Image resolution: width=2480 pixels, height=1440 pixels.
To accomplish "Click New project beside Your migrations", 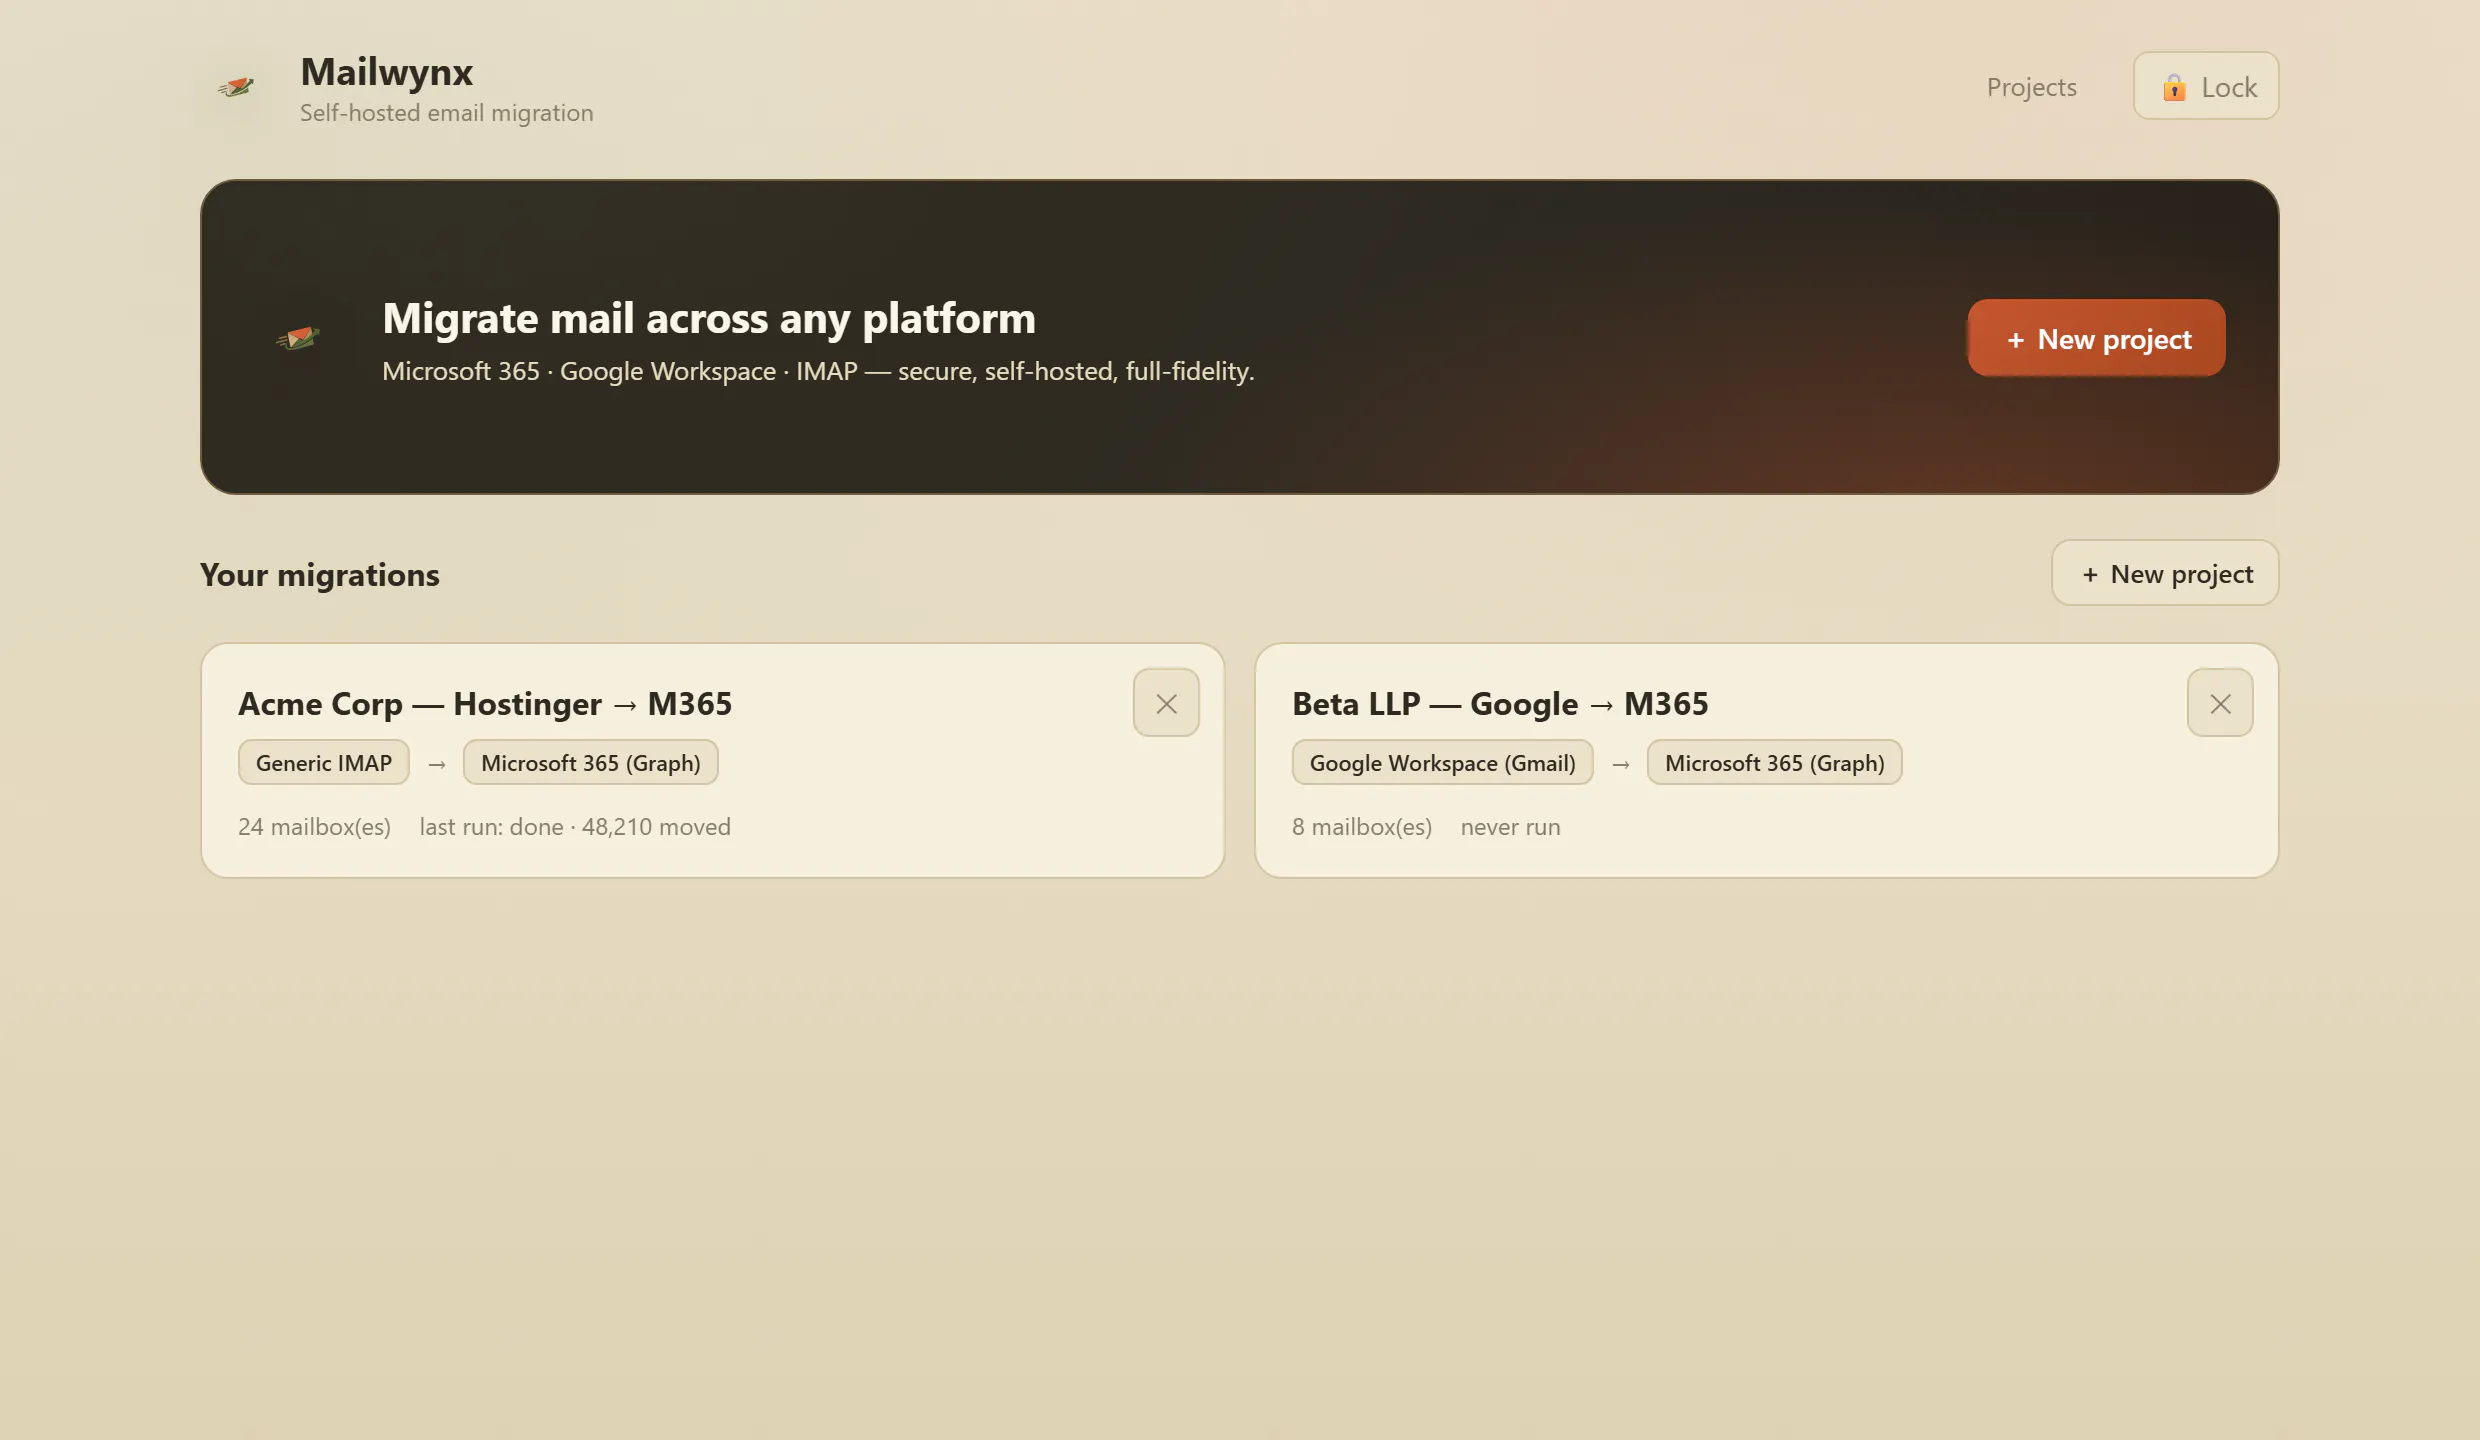I will pos(2165,573).
